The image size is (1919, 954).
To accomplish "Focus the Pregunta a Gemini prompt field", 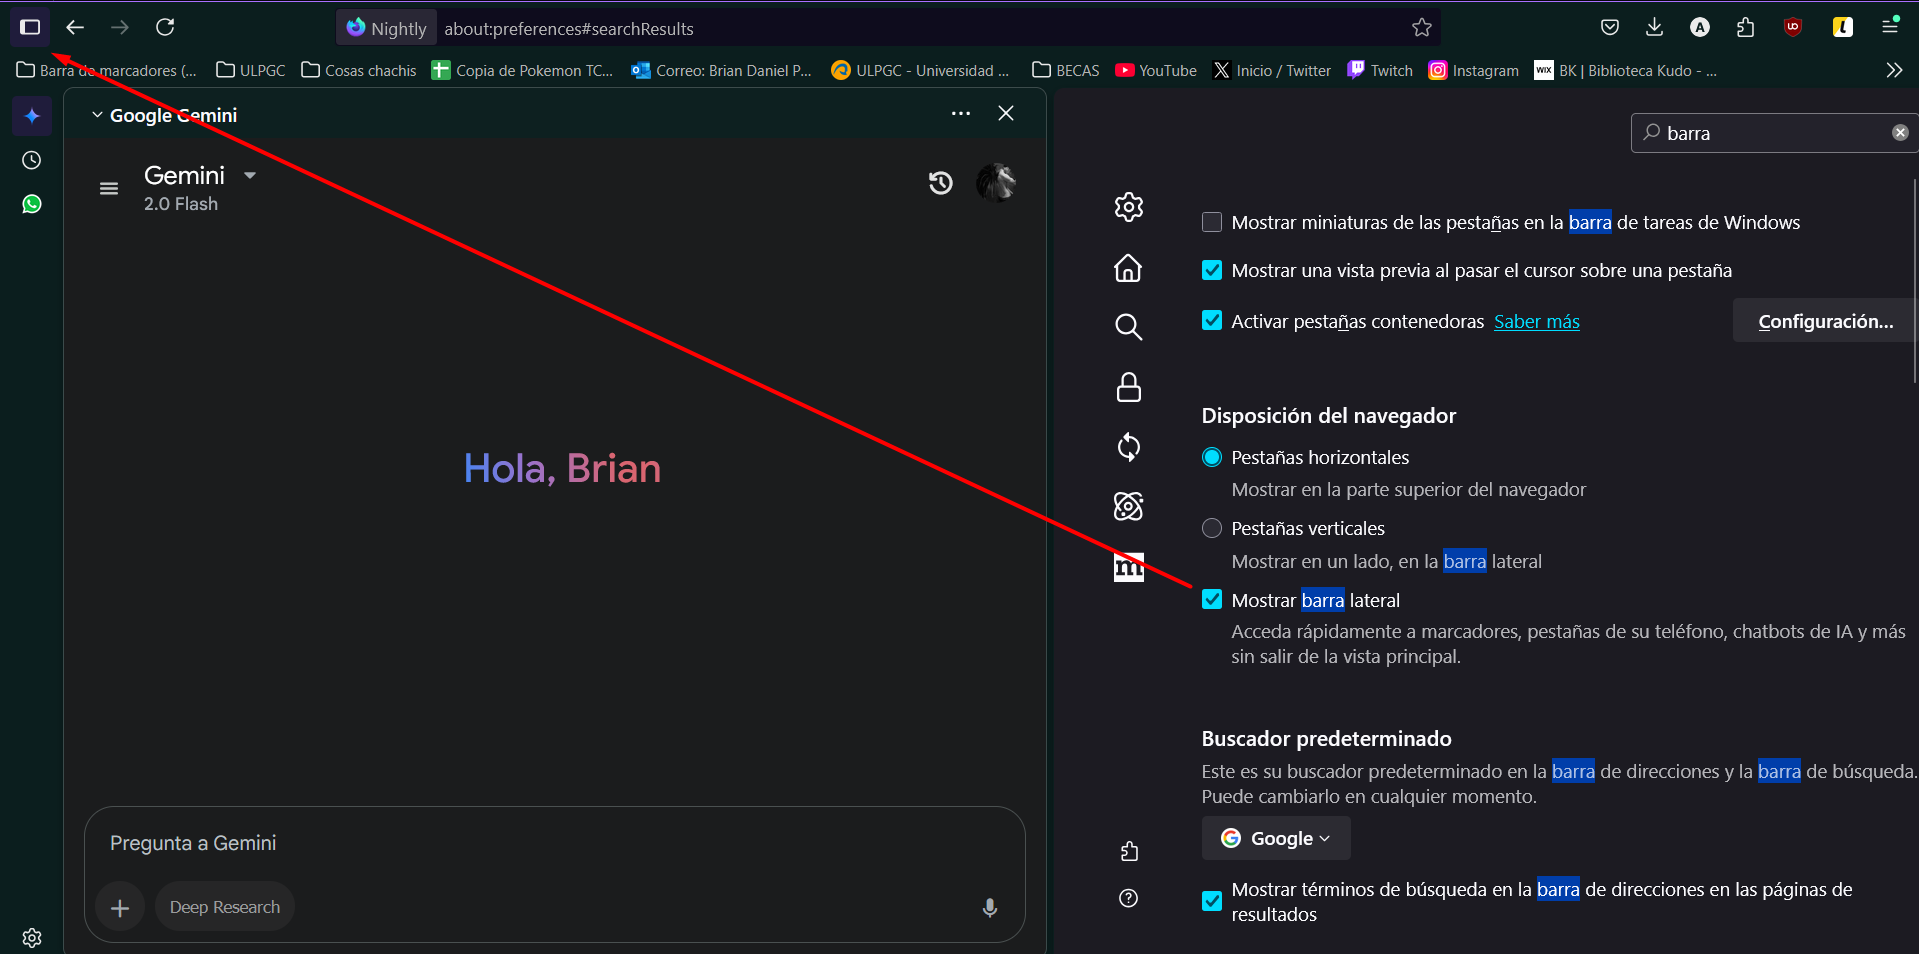I will 555,843.
